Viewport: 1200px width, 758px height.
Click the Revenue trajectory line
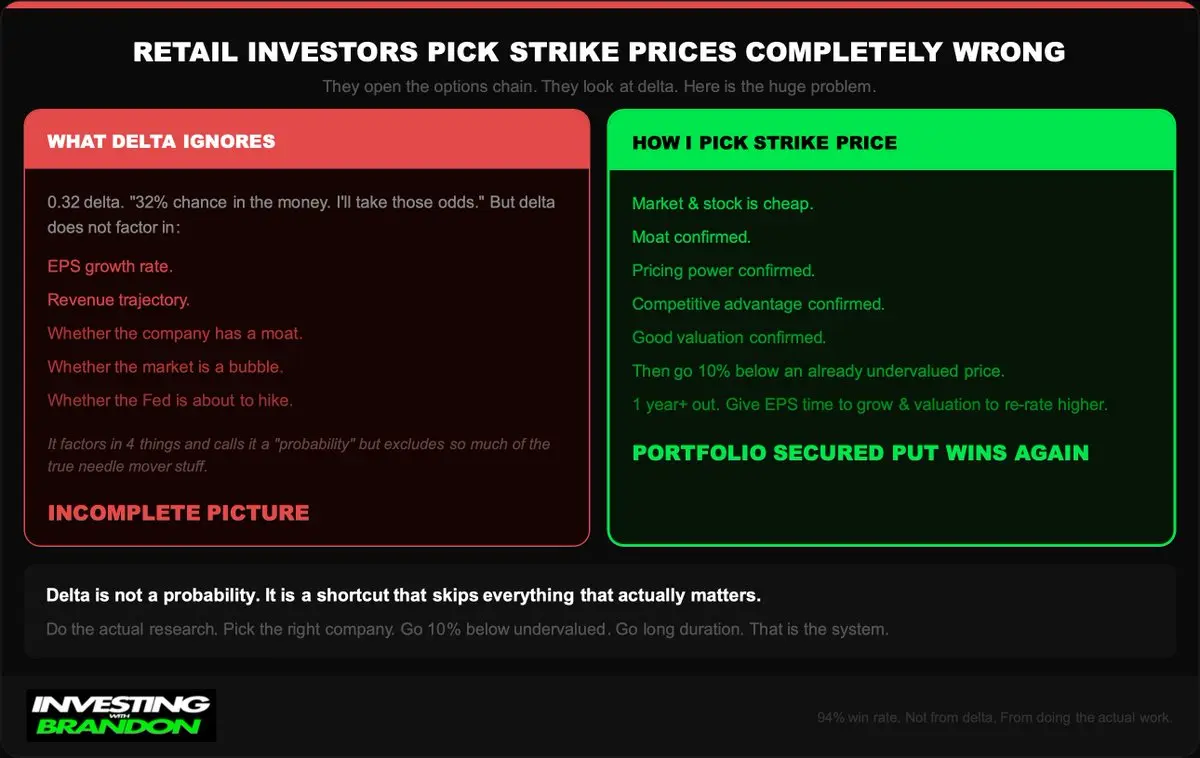coord(118,300)
